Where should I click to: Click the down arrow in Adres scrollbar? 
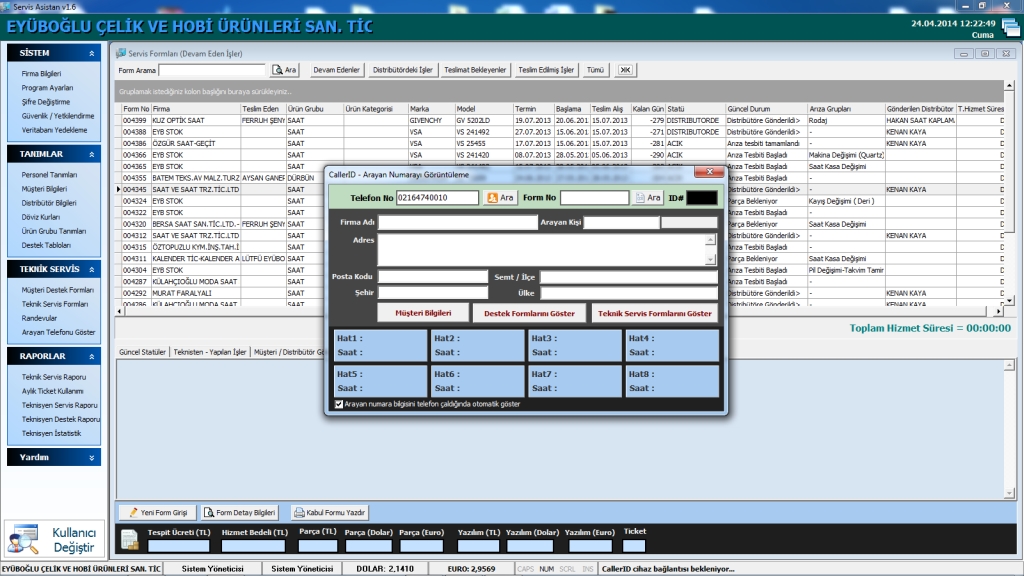coord(711,259)
